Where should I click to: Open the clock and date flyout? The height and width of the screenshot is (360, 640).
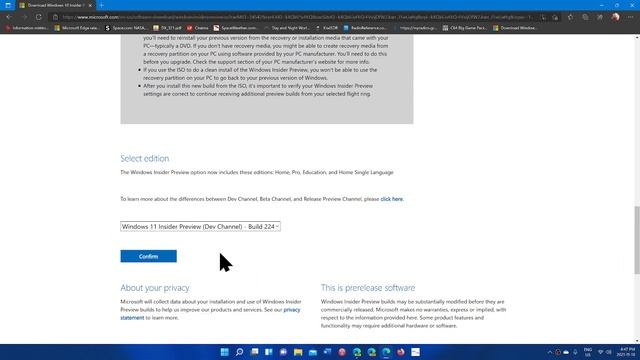(627, 352)
